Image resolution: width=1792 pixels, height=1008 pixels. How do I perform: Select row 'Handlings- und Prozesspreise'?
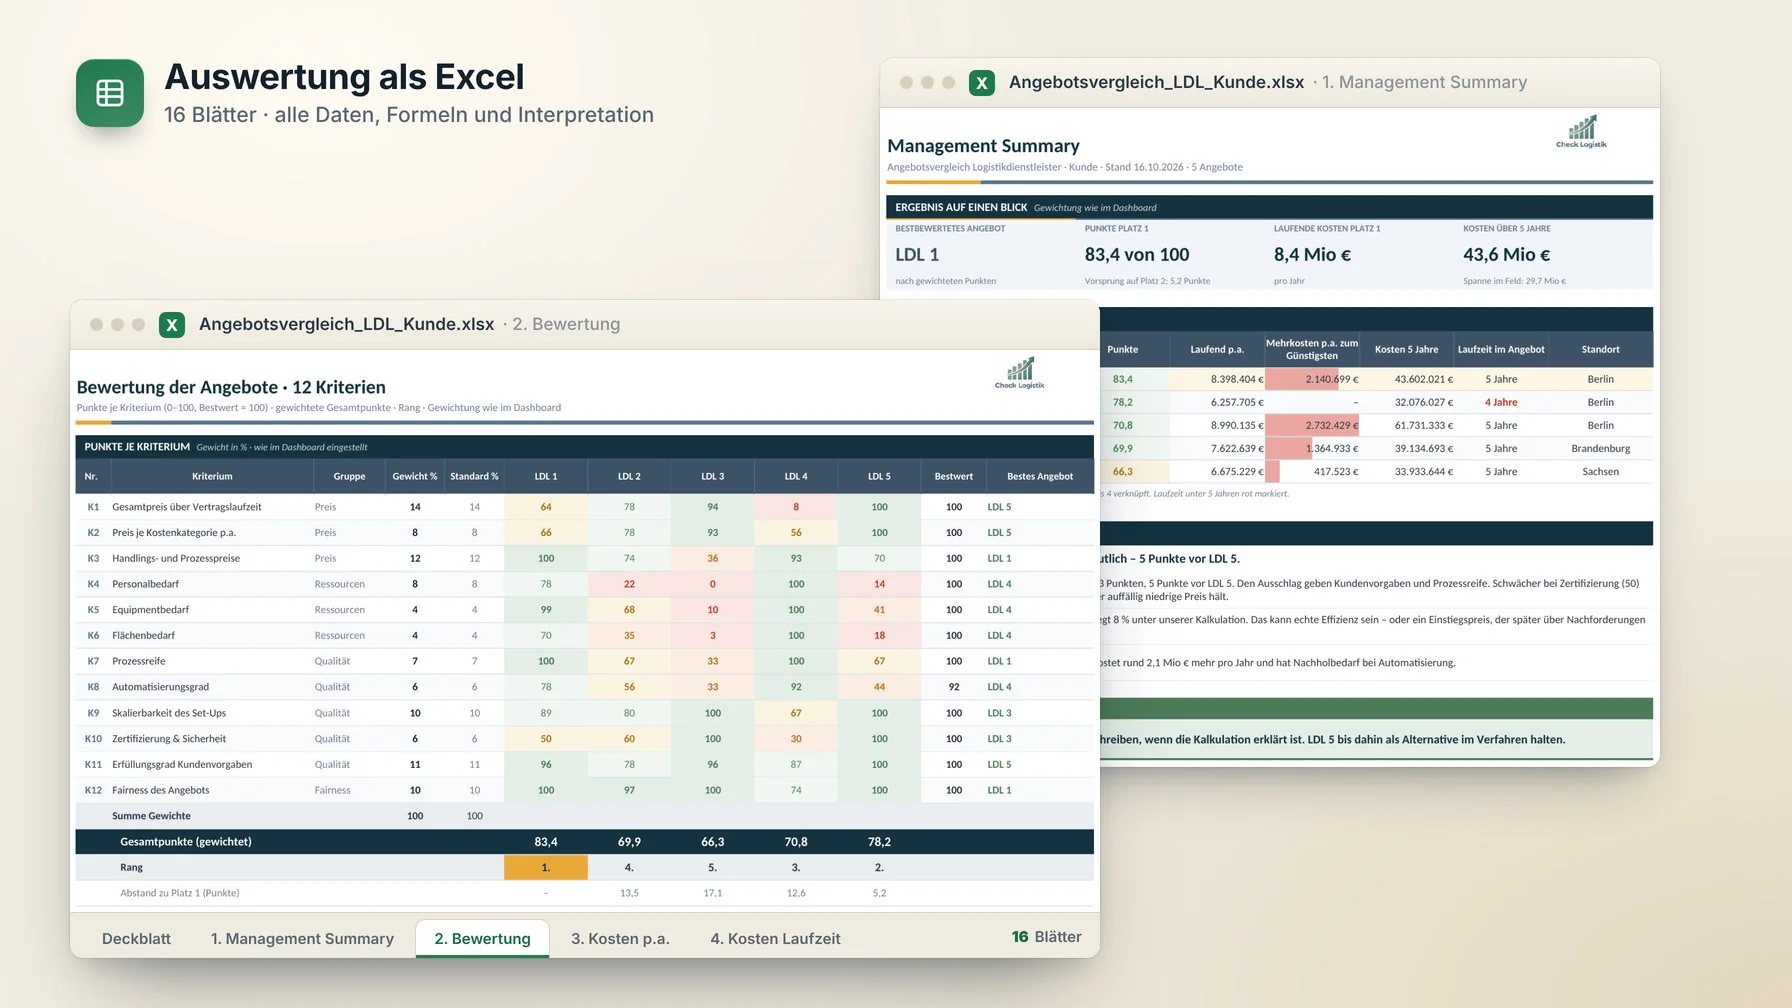[x=585, y=559]
